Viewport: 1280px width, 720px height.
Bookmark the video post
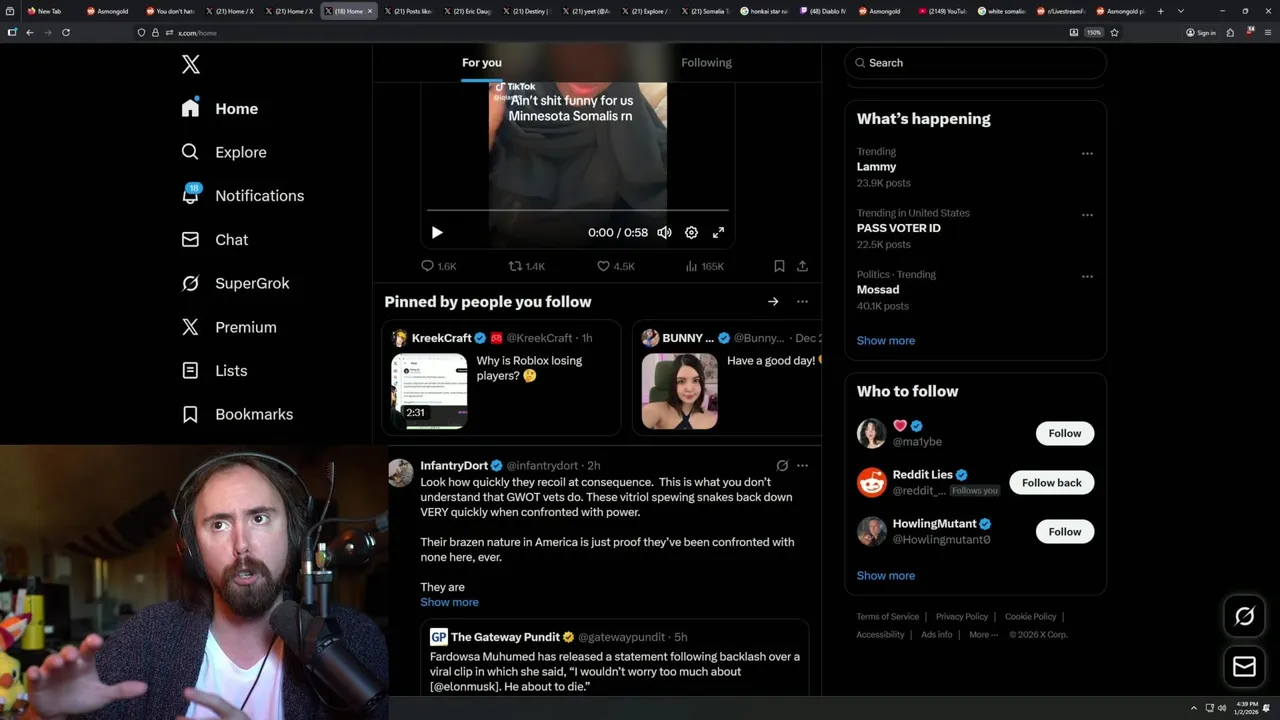coord(779,266)
